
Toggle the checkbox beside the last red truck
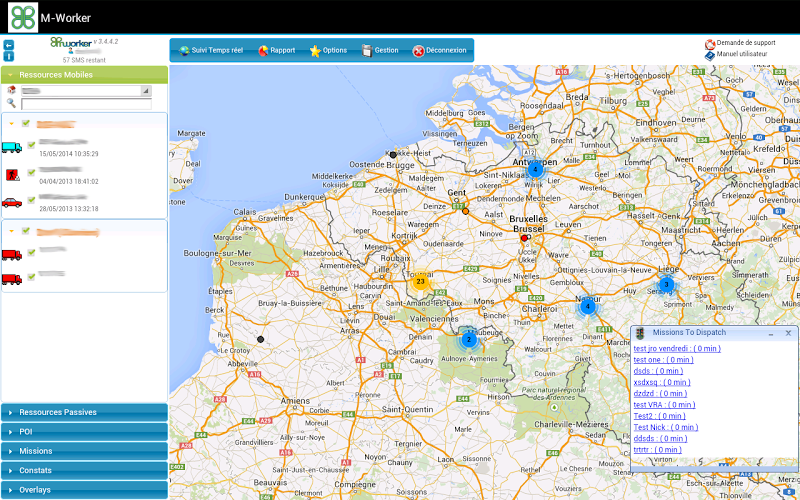coord(32,277)
